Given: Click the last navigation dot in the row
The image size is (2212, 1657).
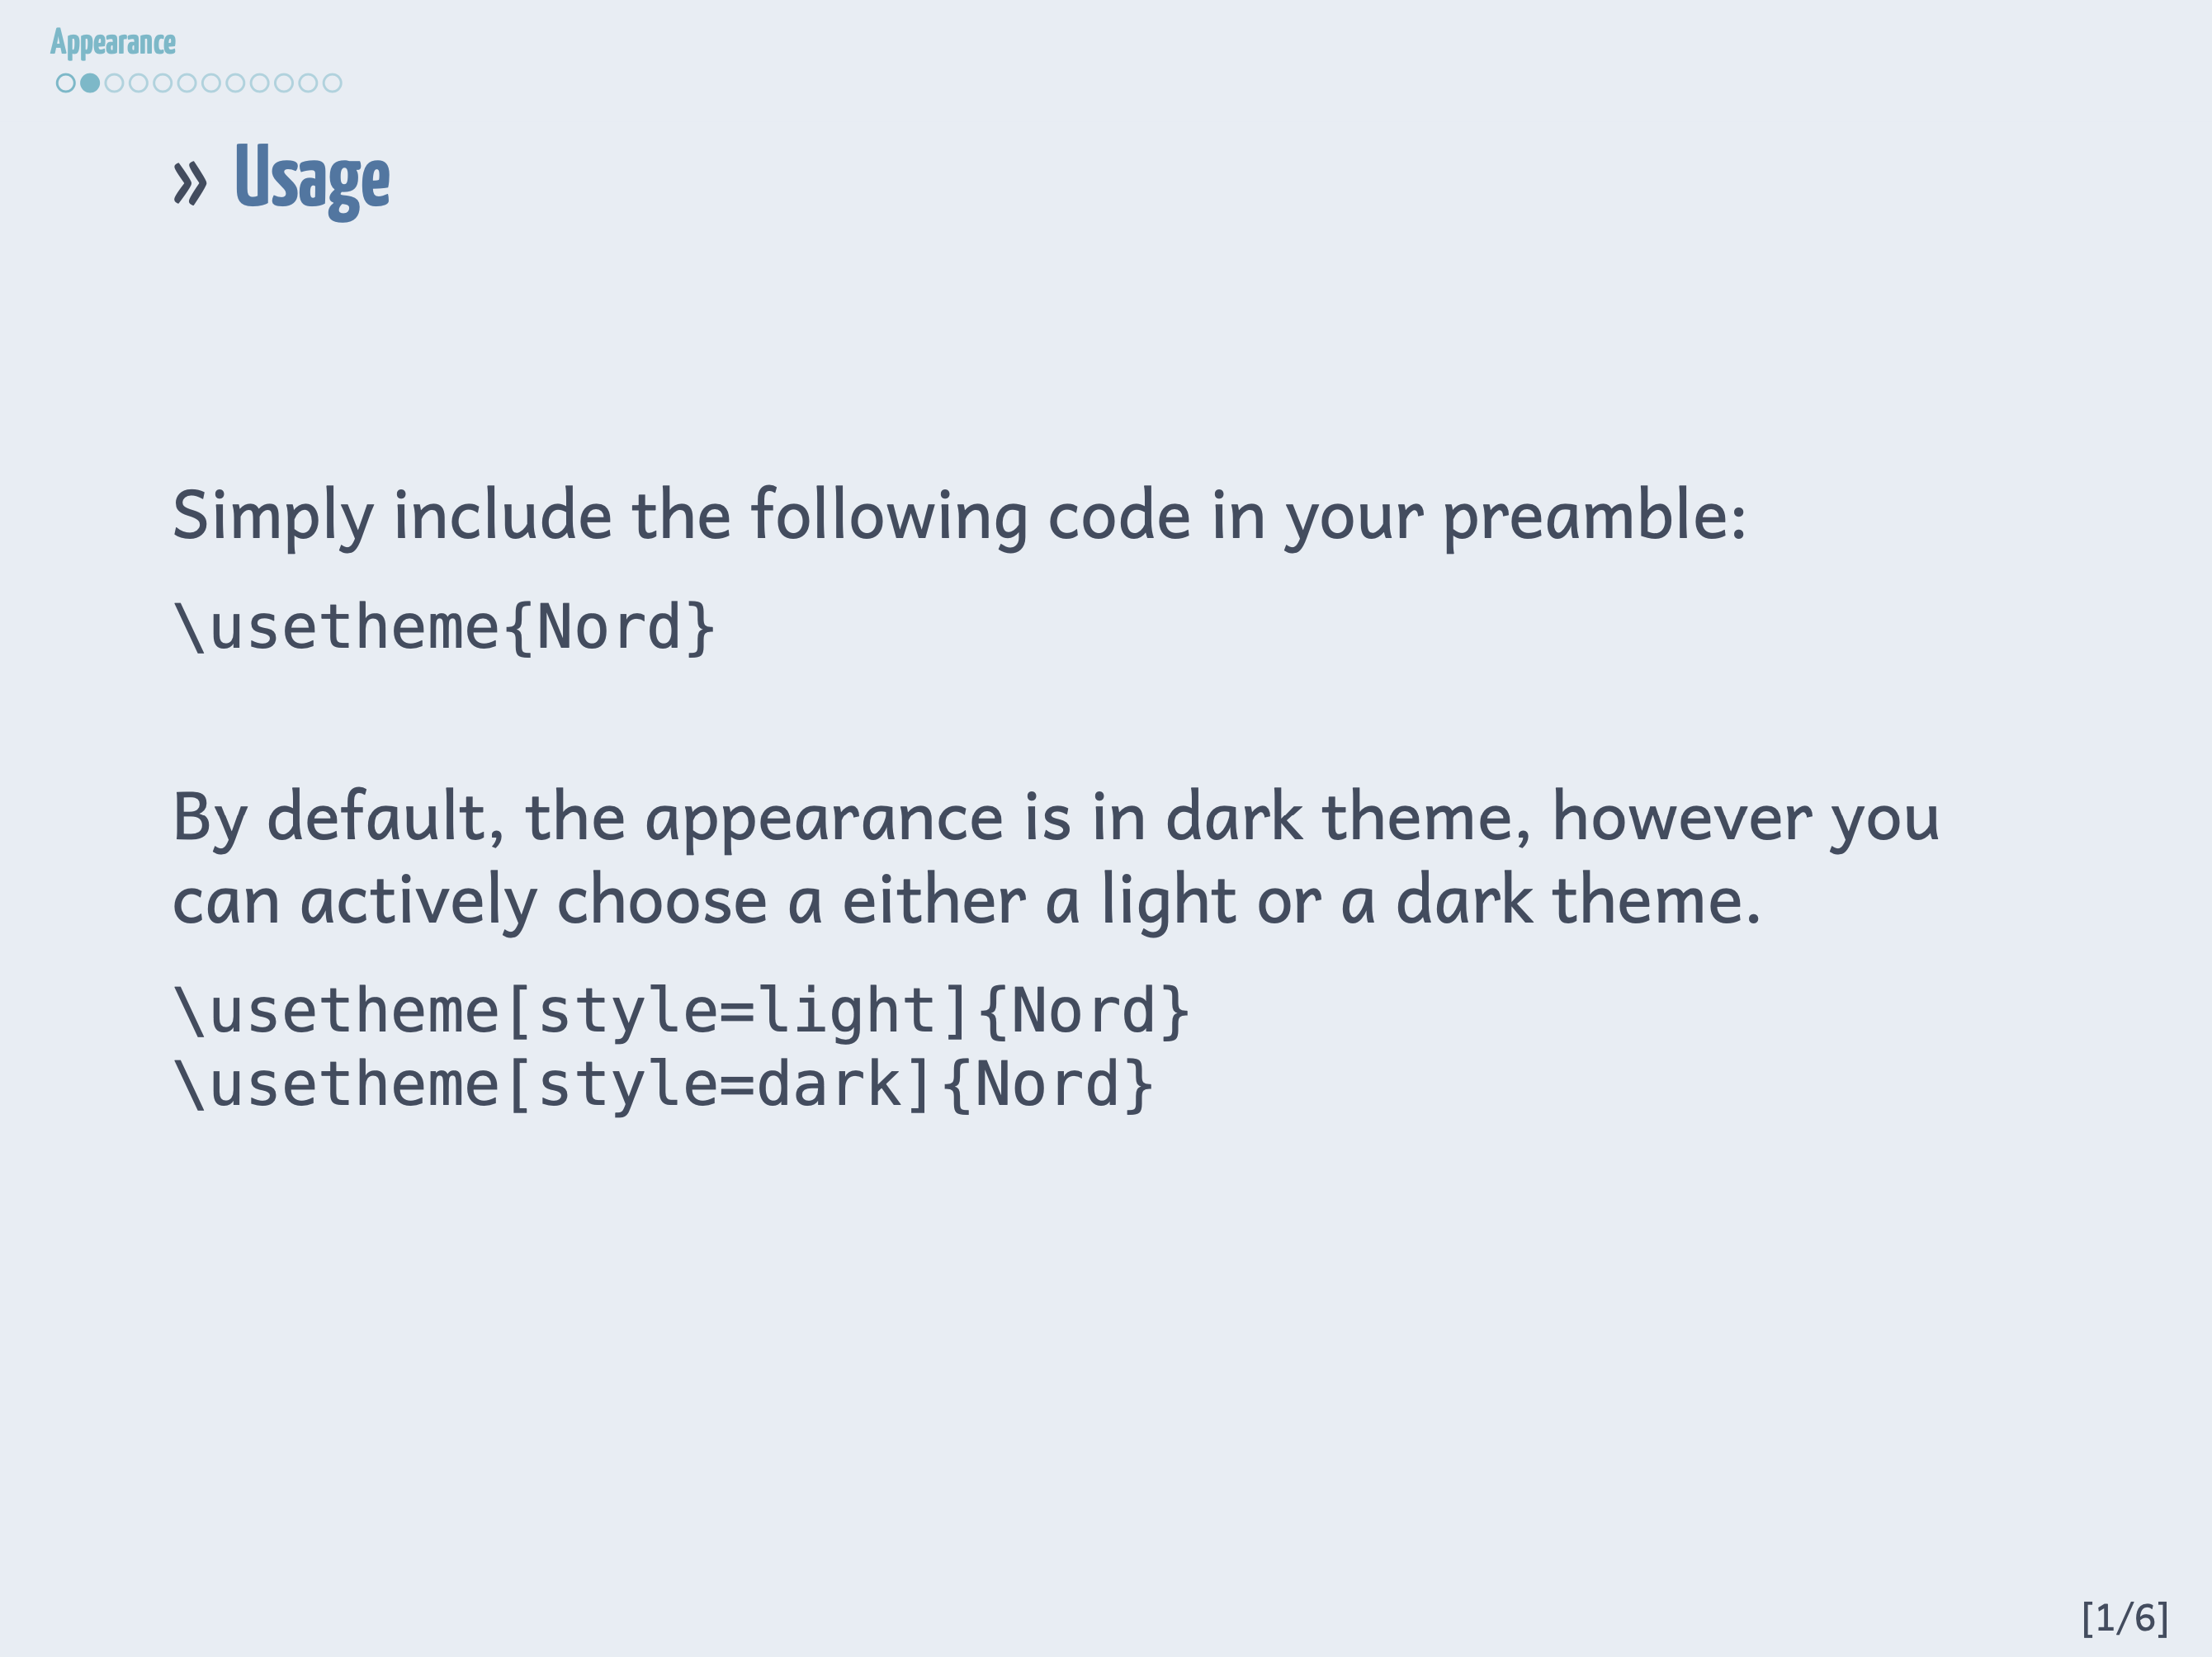Looking at the screenshot, I should (332, 83).
